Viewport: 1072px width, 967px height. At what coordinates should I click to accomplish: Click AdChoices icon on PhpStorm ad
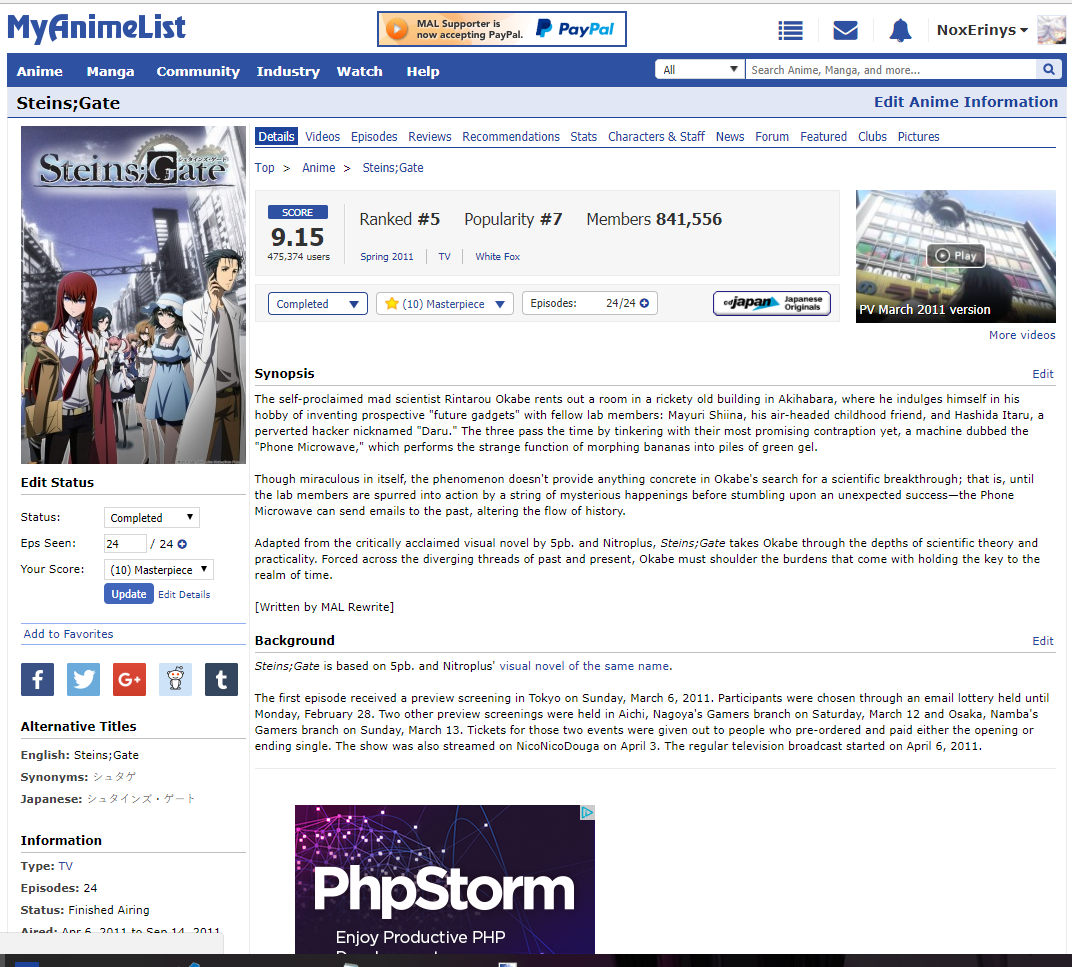(587, 812)
